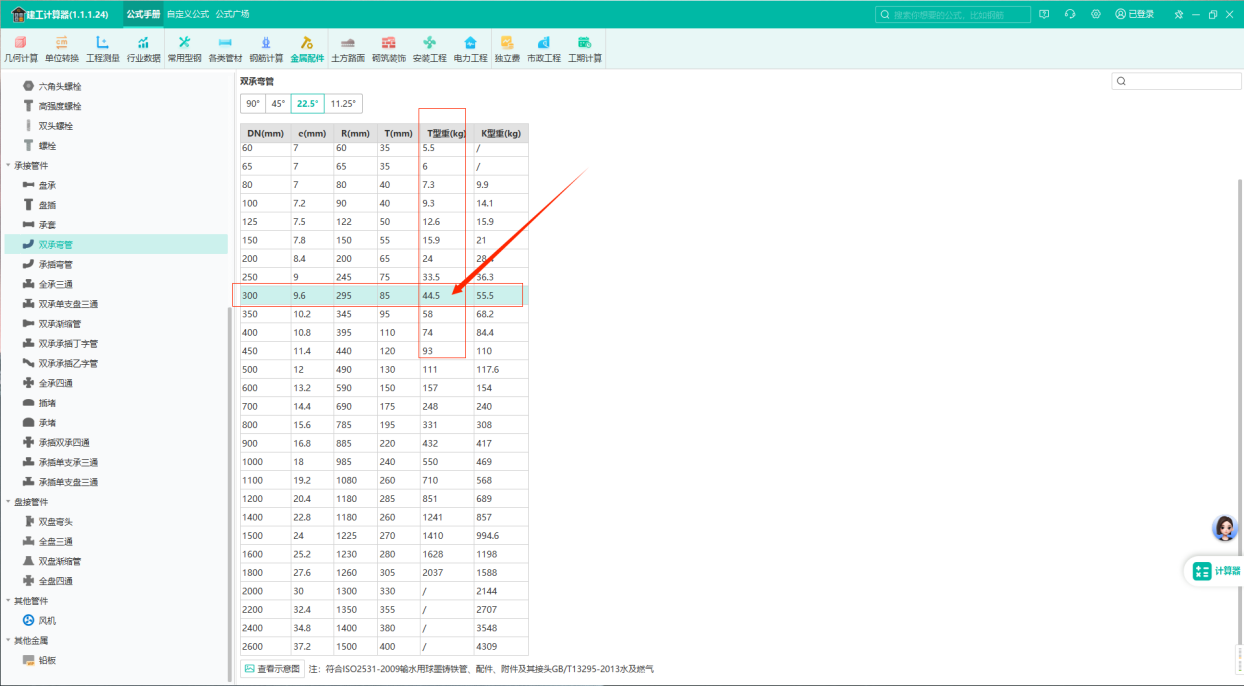Open the customer service headset icon
1244x686 pixels.
pyautogui.click(x=1070, y=14)
